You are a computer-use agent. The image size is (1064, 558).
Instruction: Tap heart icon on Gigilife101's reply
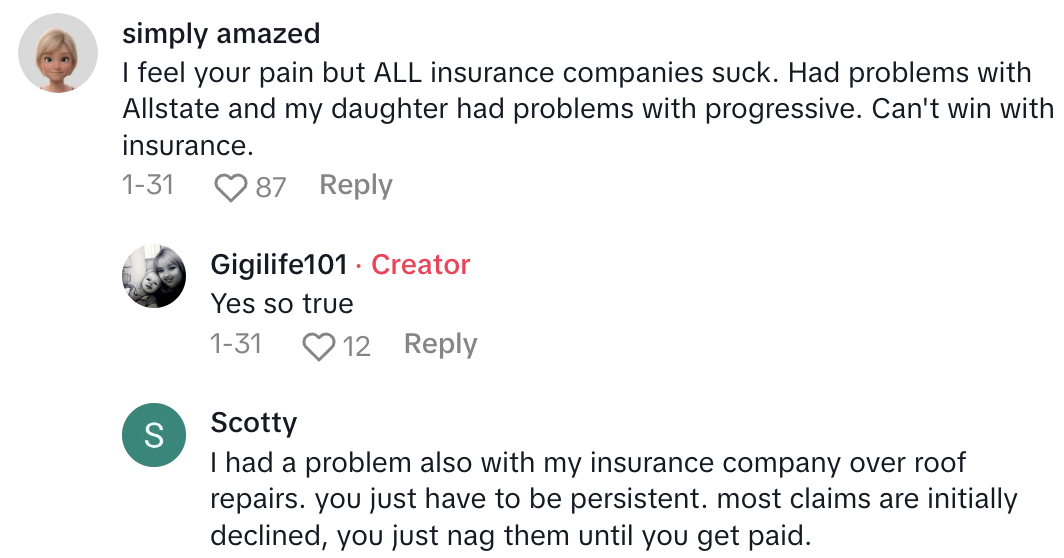click(318, 346)
